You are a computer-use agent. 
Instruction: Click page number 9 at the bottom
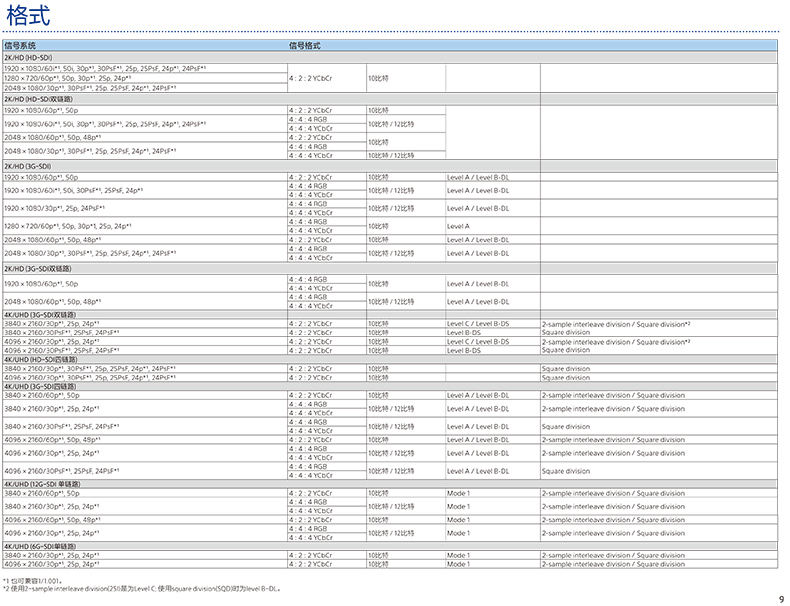tap(781, 599)
